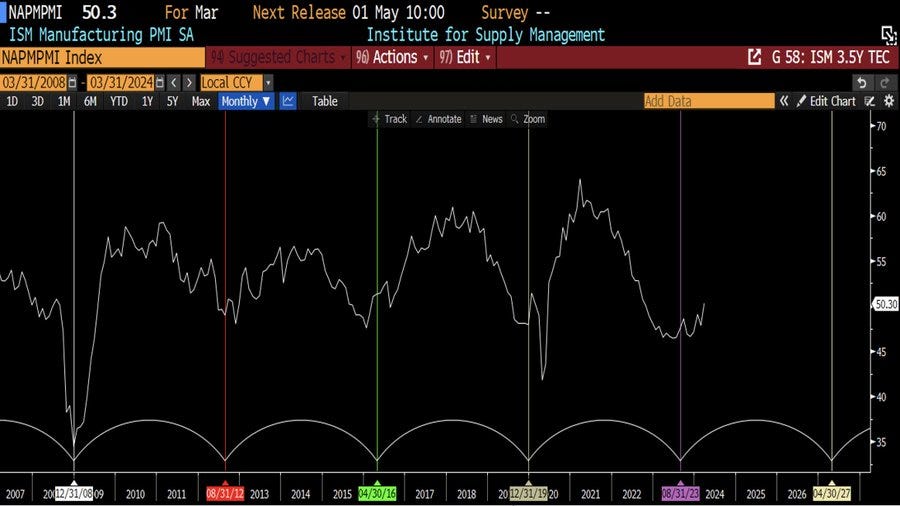The width and height of the screenshot is (900, 506).
Task: Select the 5Y time range
Action: (x=172, y=101)
